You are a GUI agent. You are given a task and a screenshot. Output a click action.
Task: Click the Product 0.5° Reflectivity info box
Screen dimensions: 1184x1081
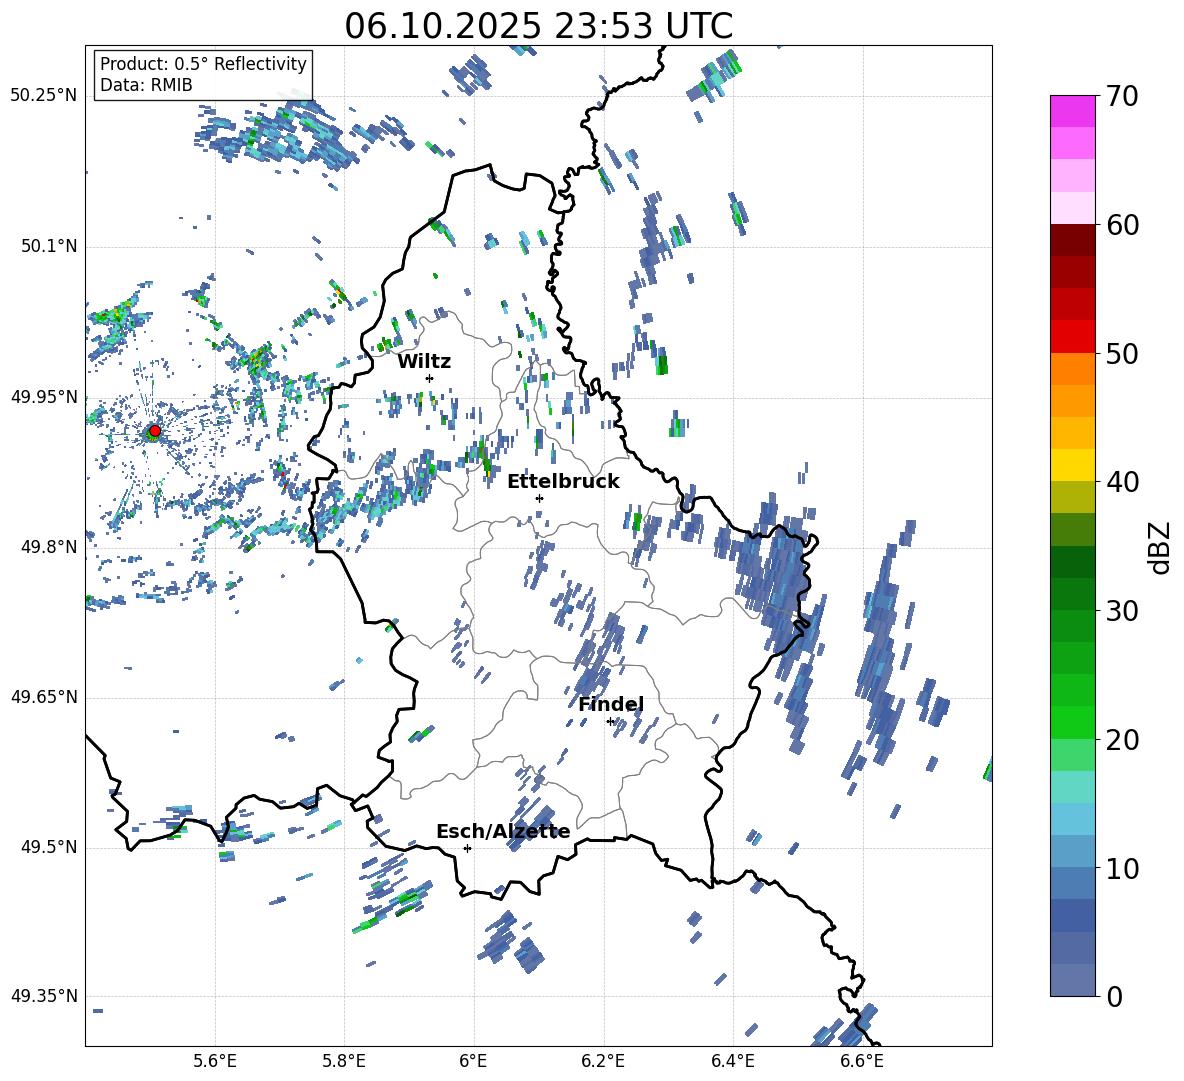[x=203, y=75]
